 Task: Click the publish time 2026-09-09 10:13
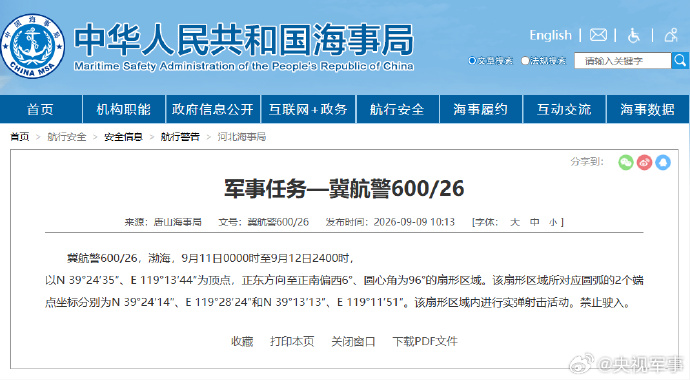click(414, 222)
